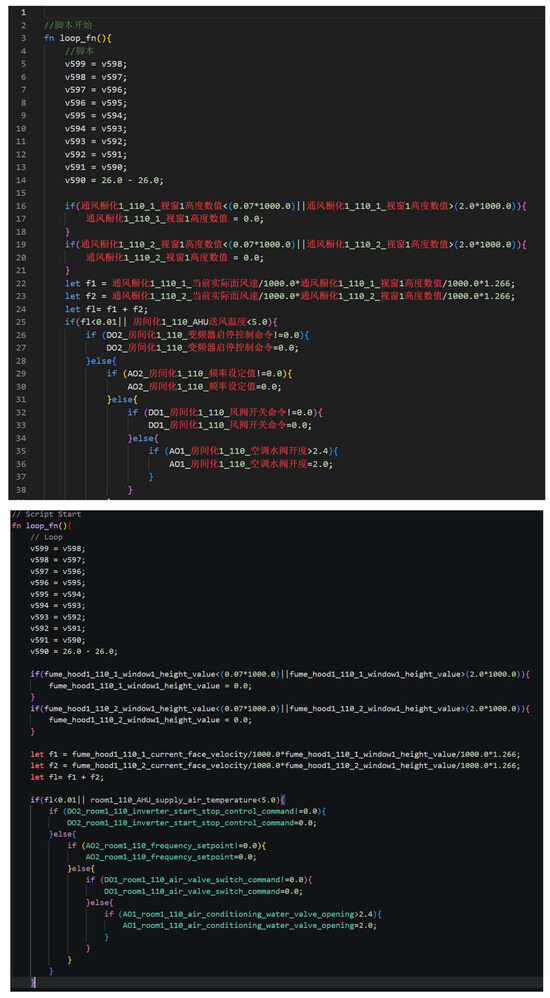Click the DO2_room1_110_inverter_start_stop_control_command=0.0 assignment
The width and height of the screenshot is (550, 998).
click(192, 822)
